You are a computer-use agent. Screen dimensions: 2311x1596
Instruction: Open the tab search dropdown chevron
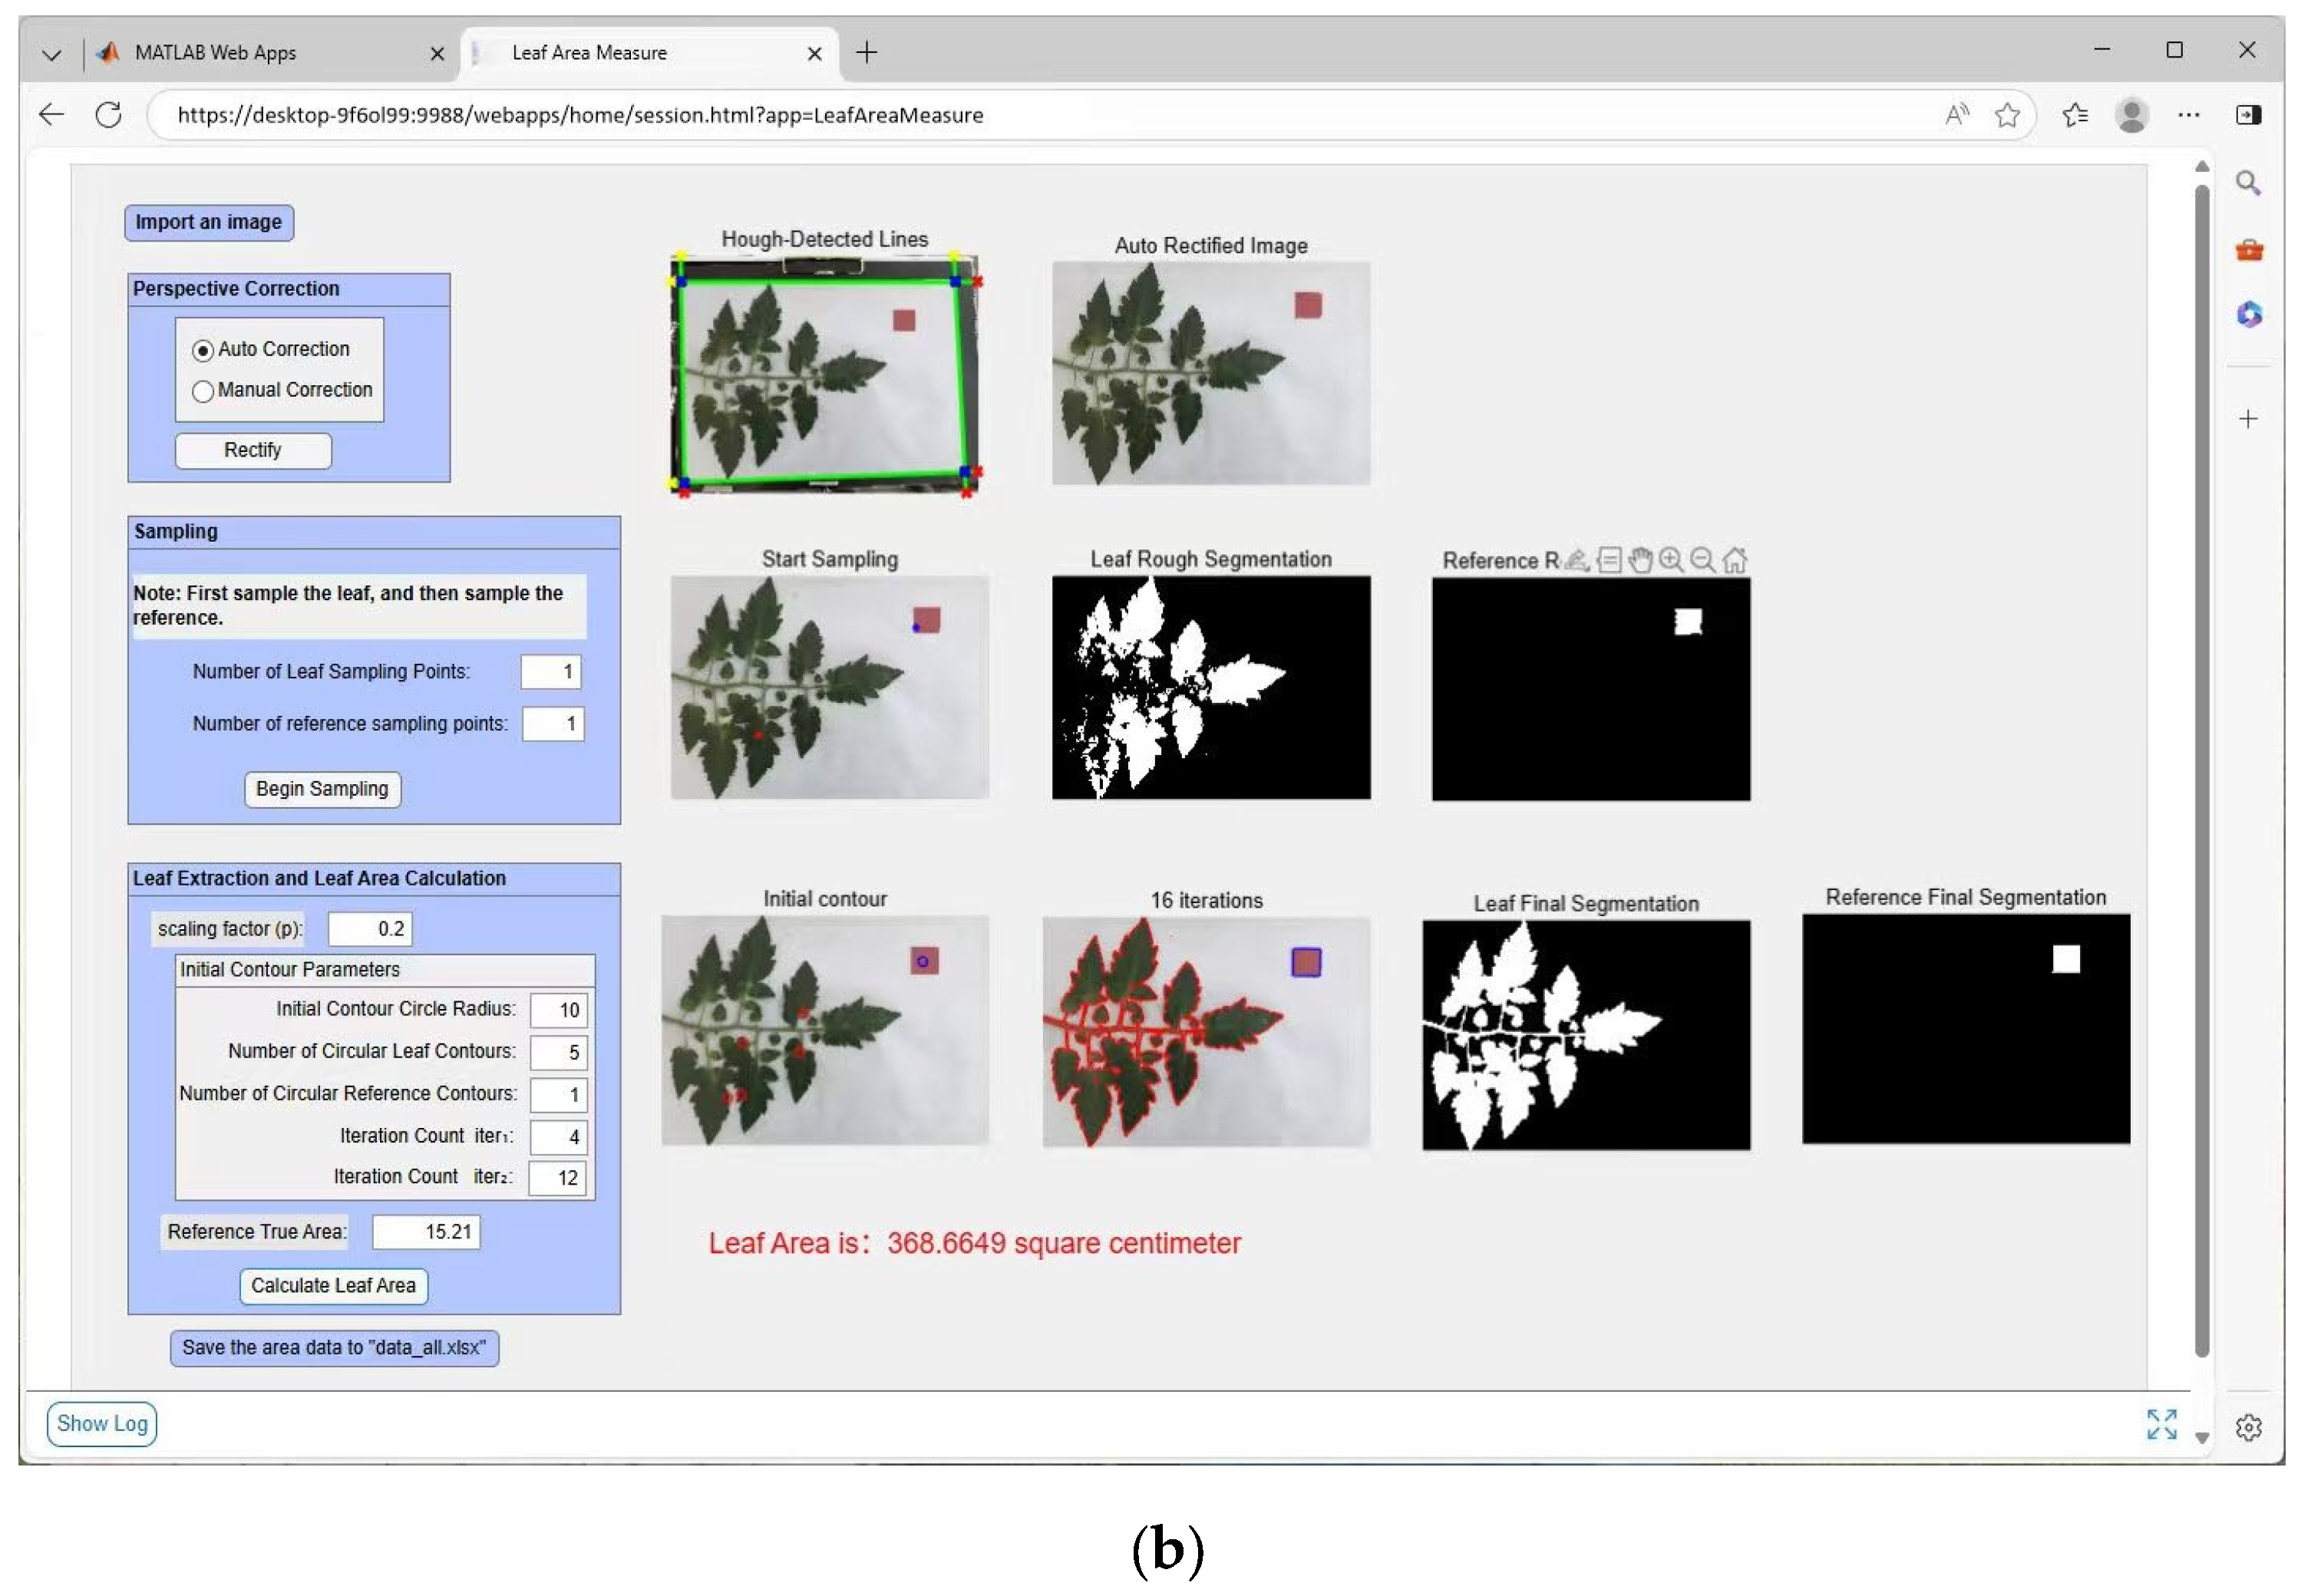tap(51, 54)
